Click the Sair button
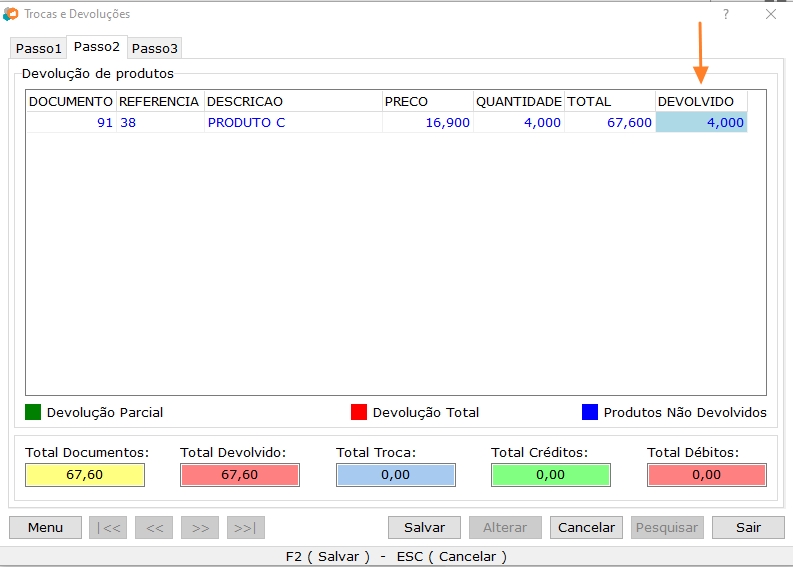The image size is (793, 567). (x=748, y=528)
